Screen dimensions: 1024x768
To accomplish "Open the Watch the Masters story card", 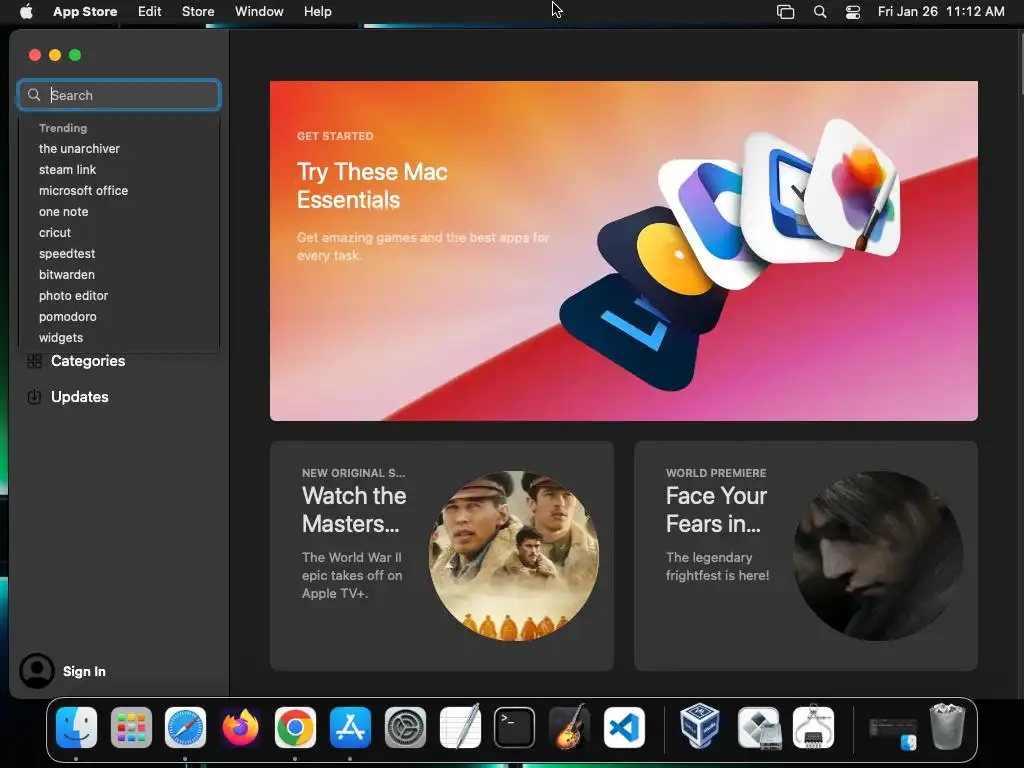I will [441, 556].
